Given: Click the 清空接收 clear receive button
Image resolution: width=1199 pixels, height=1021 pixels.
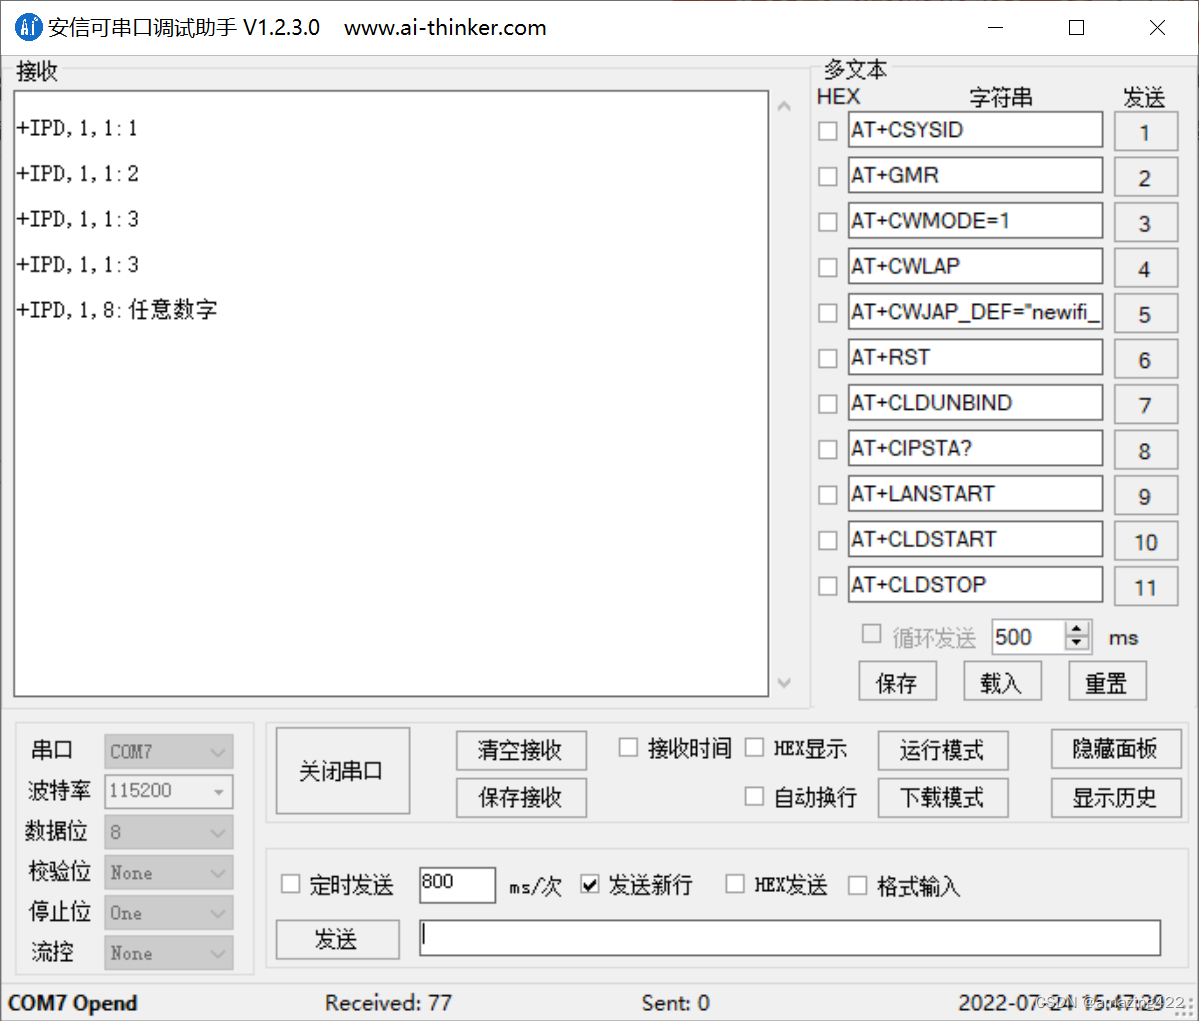Looking at the screenshot, I should 521,750.
